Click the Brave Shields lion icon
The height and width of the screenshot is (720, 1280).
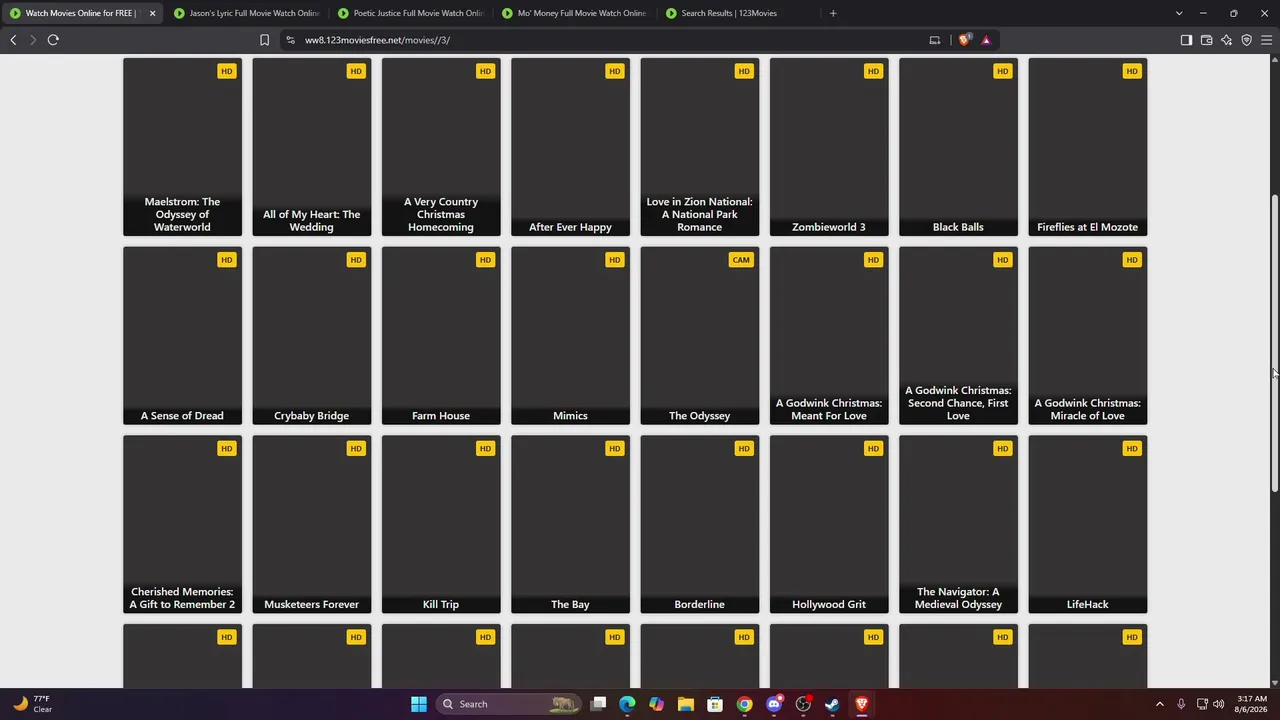(x=965, y=40)
